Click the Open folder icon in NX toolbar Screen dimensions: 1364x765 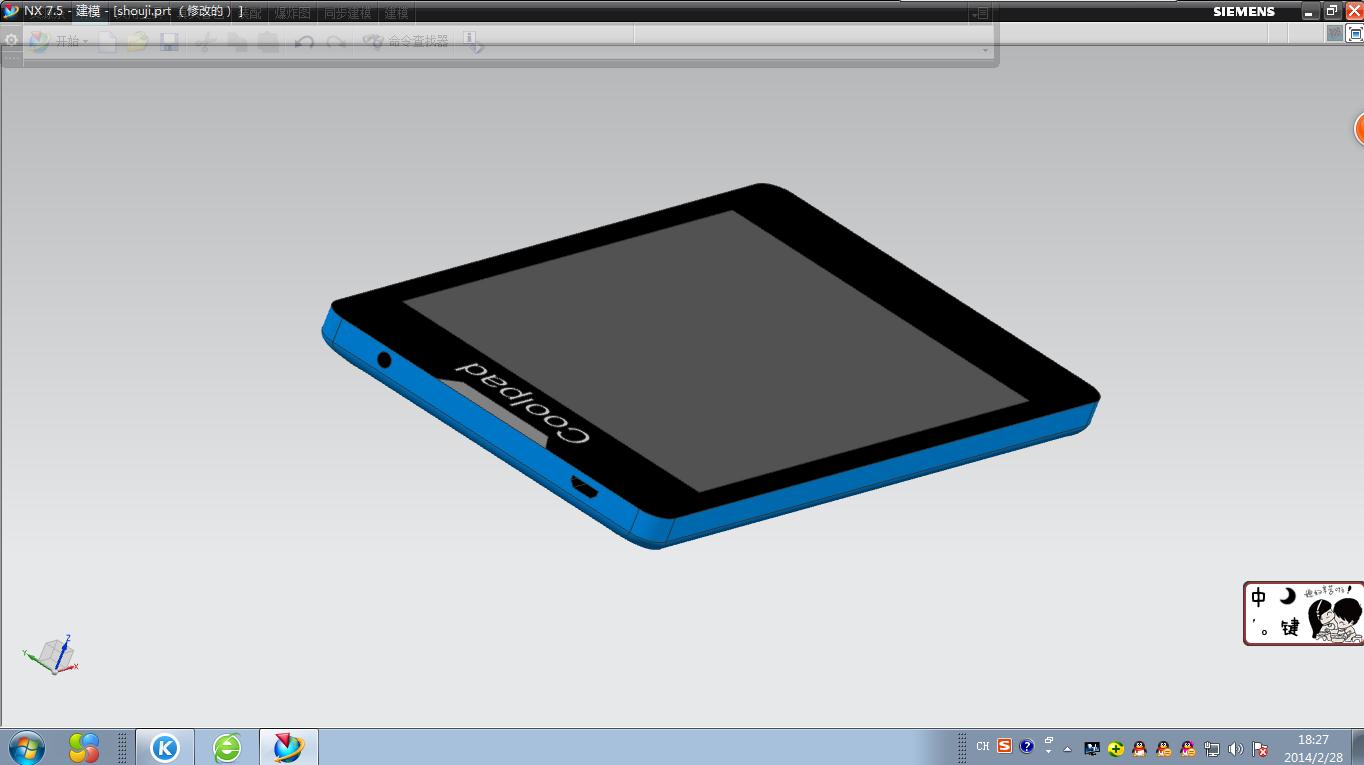tap(137, 42)
